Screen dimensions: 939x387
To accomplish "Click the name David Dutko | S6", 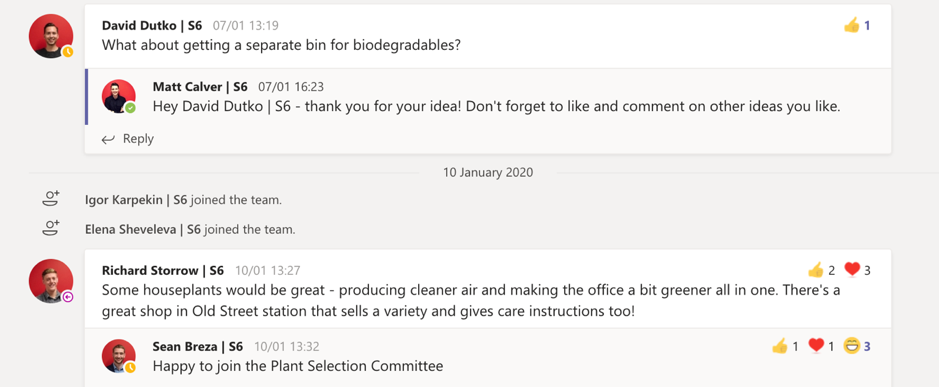I will coord(152,26).
